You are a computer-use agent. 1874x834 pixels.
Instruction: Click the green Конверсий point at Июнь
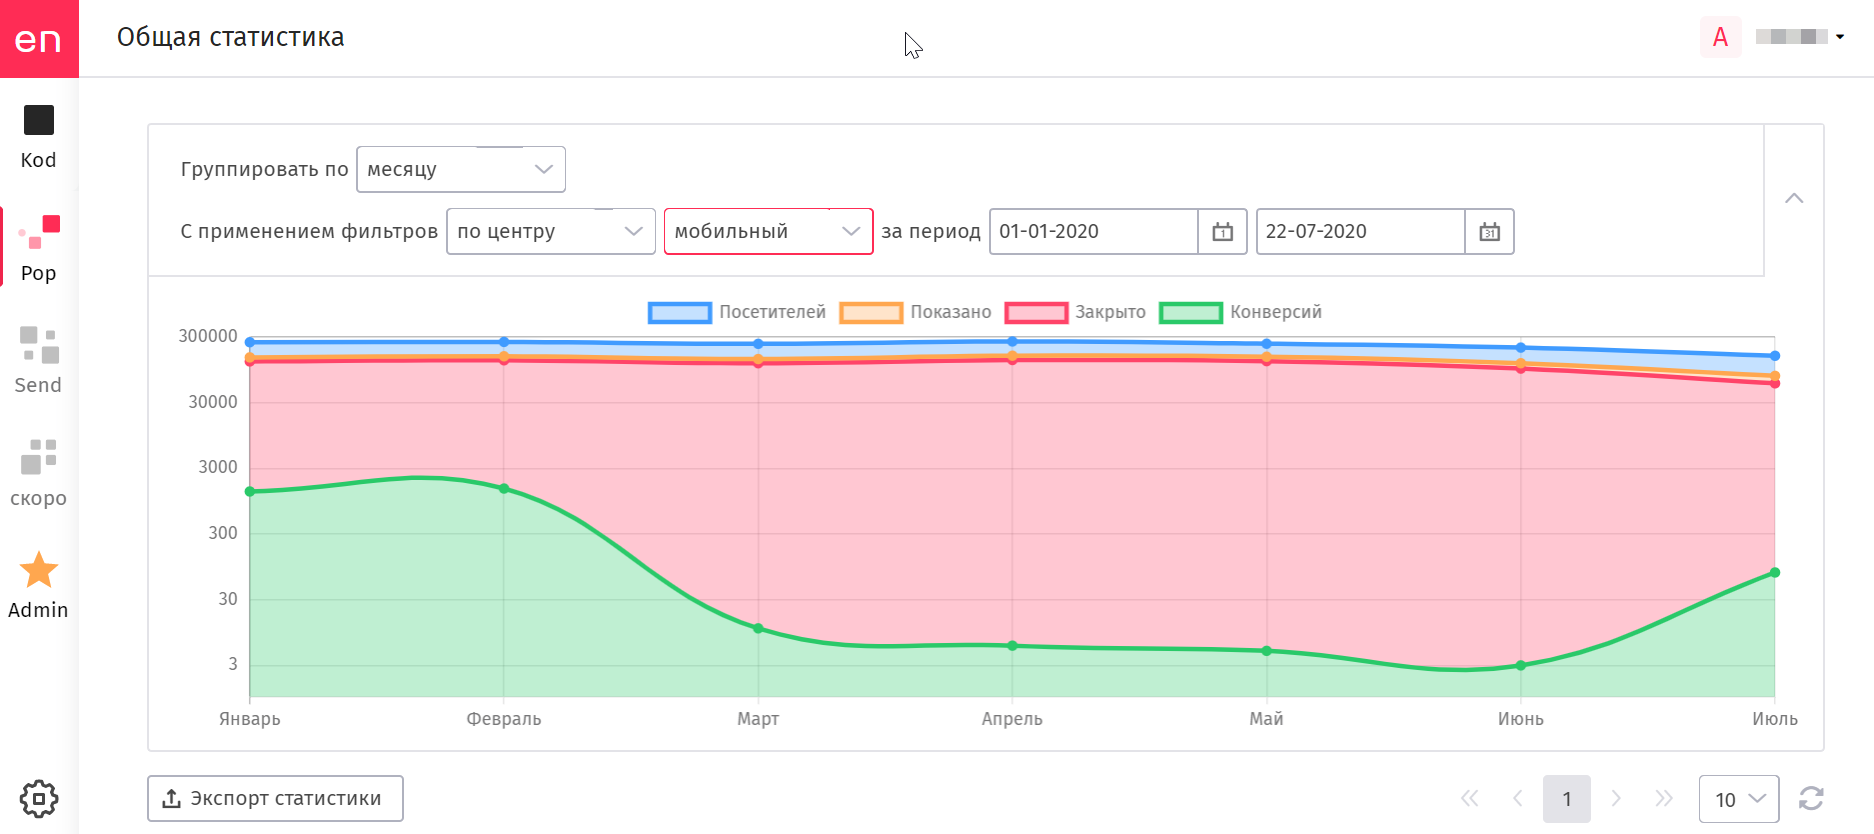1521,666
